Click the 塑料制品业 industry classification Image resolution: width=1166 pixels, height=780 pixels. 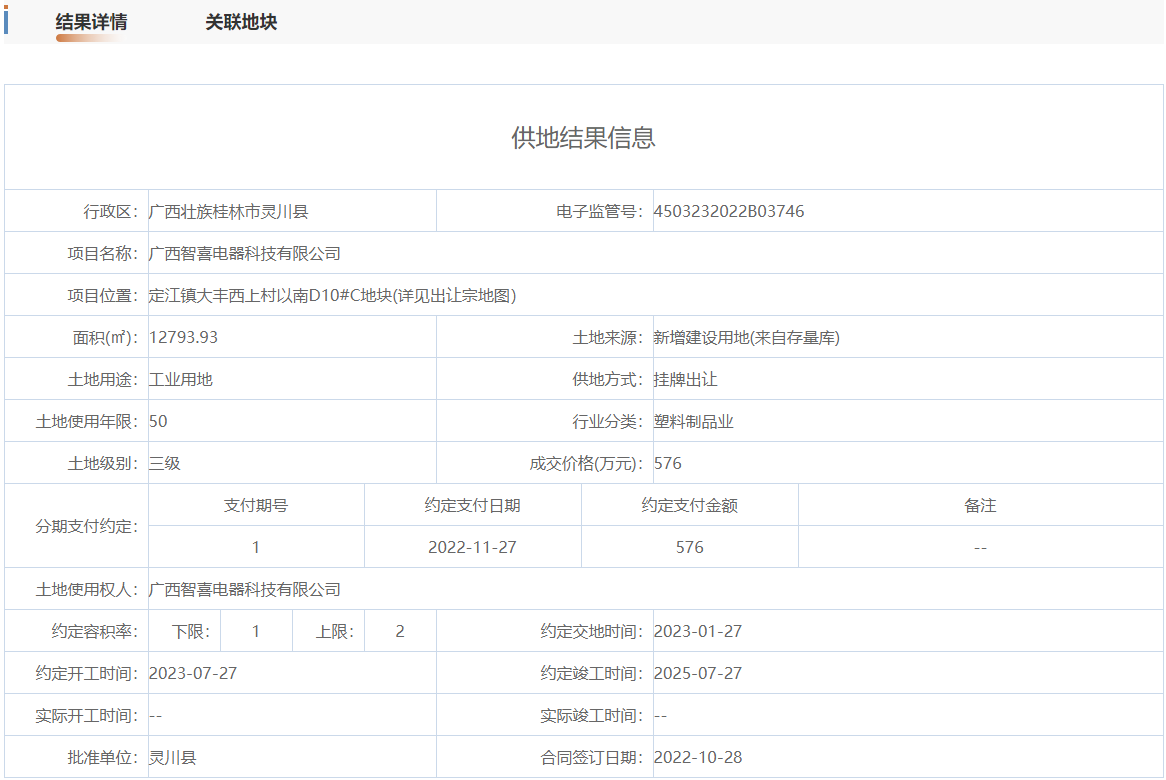point(694,422)
